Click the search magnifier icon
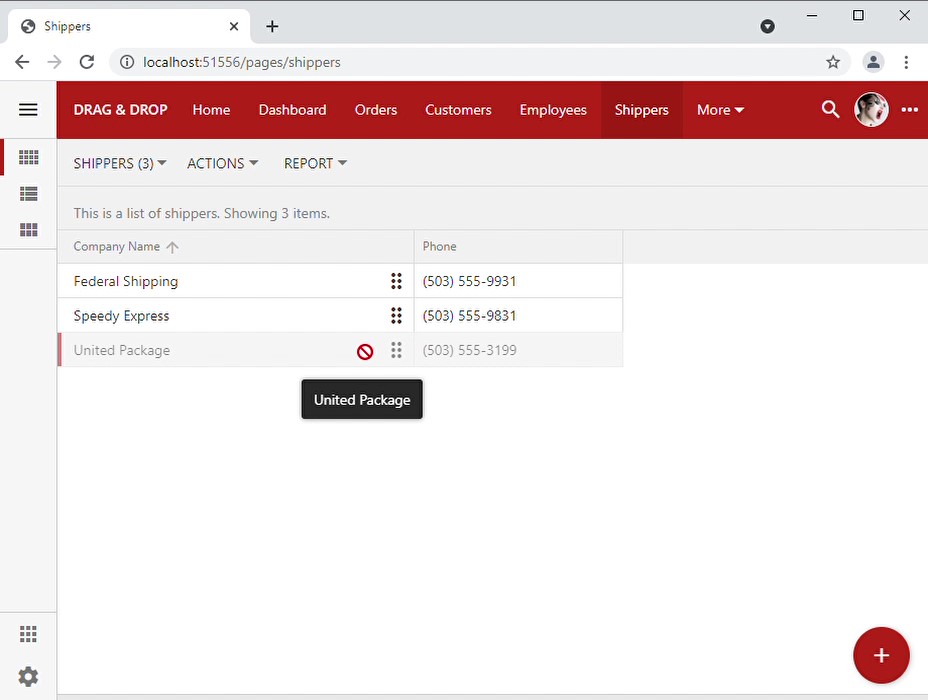 [830, 110]
